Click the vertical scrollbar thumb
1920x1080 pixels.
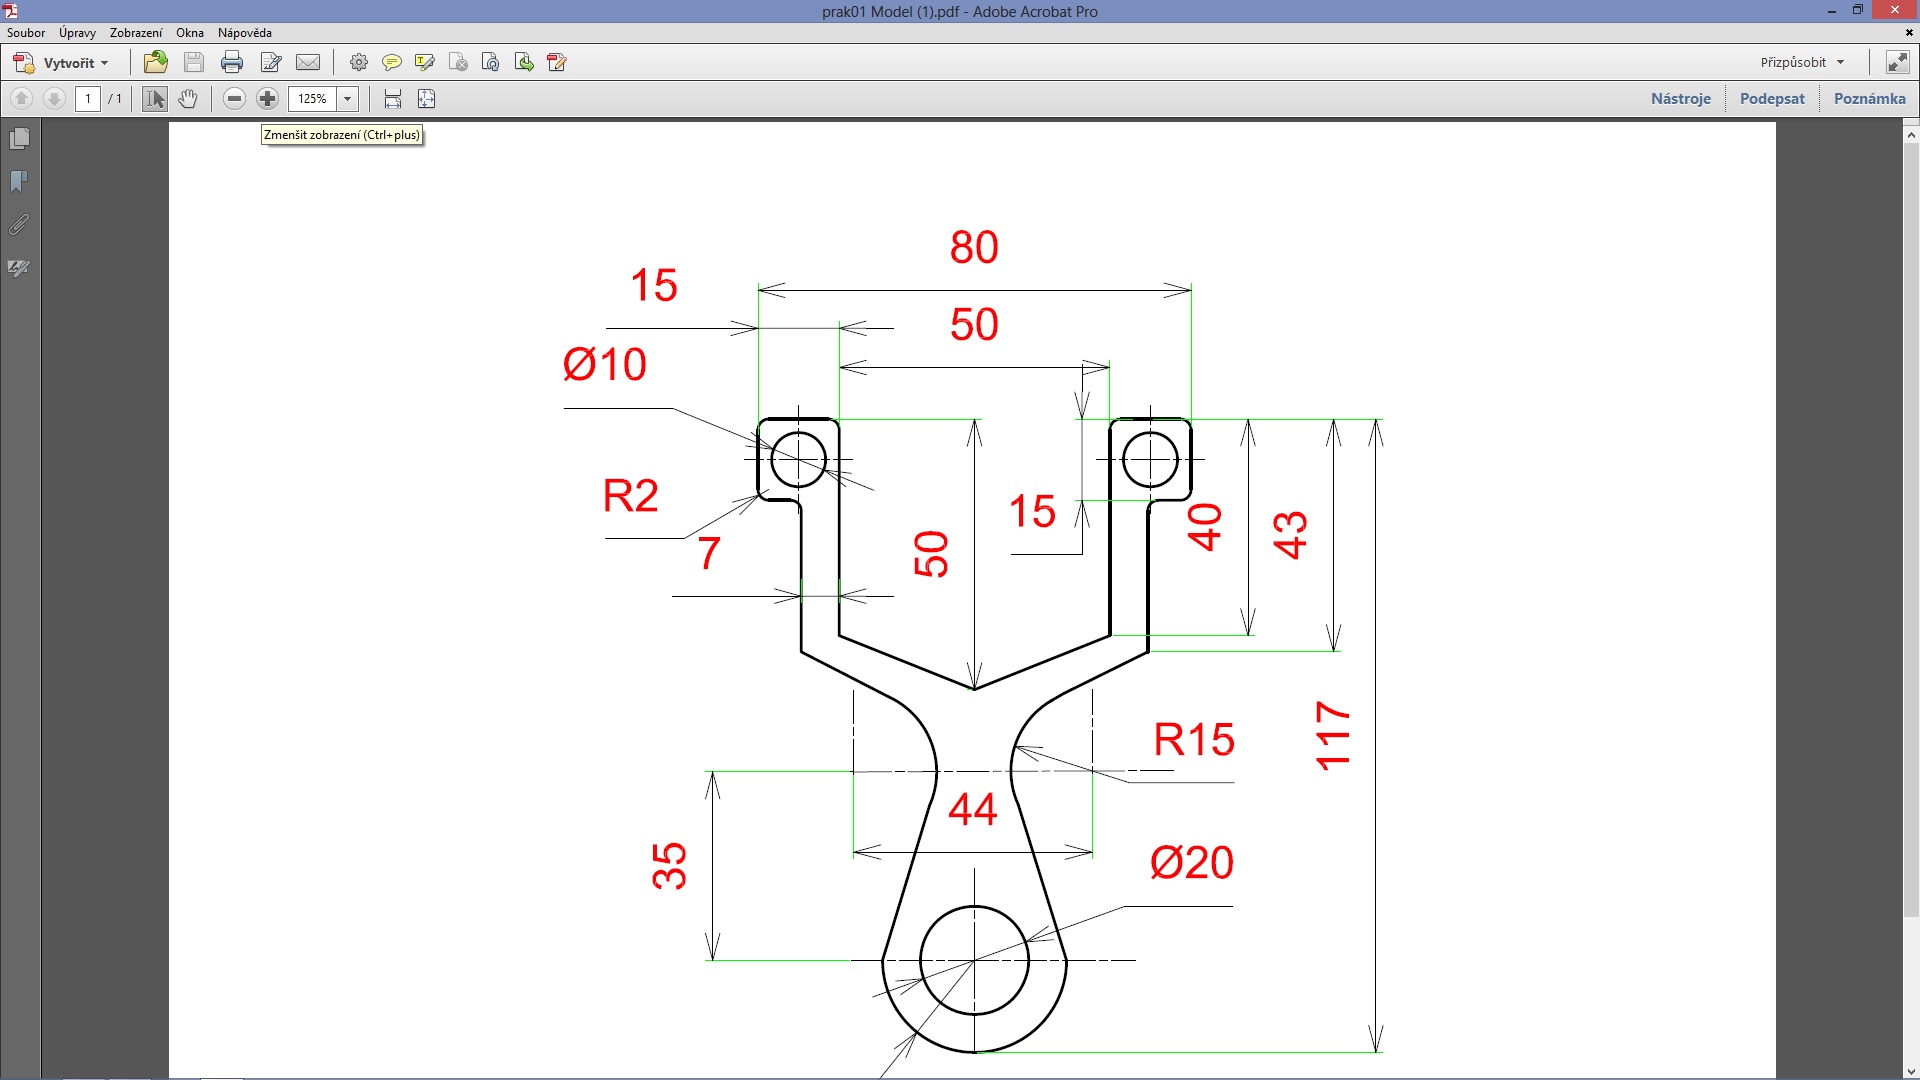click(x=1911, y=530)
